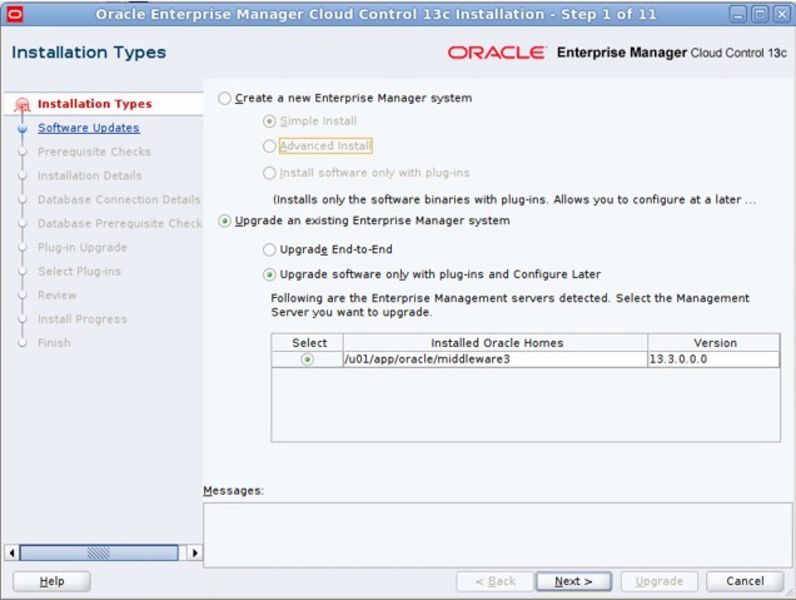
Task: Click the Oracle window menu icon in title bar
Action: pyautogui.click(x=14, y=14)
